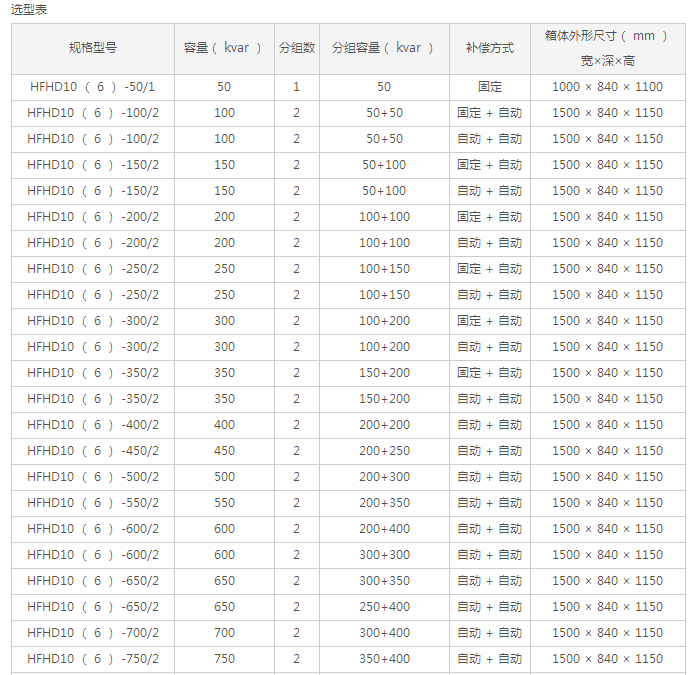Click capacity 650 in the 300+350 row
Viewport: 691px width, 675px height.
click(x=224, y=581)
